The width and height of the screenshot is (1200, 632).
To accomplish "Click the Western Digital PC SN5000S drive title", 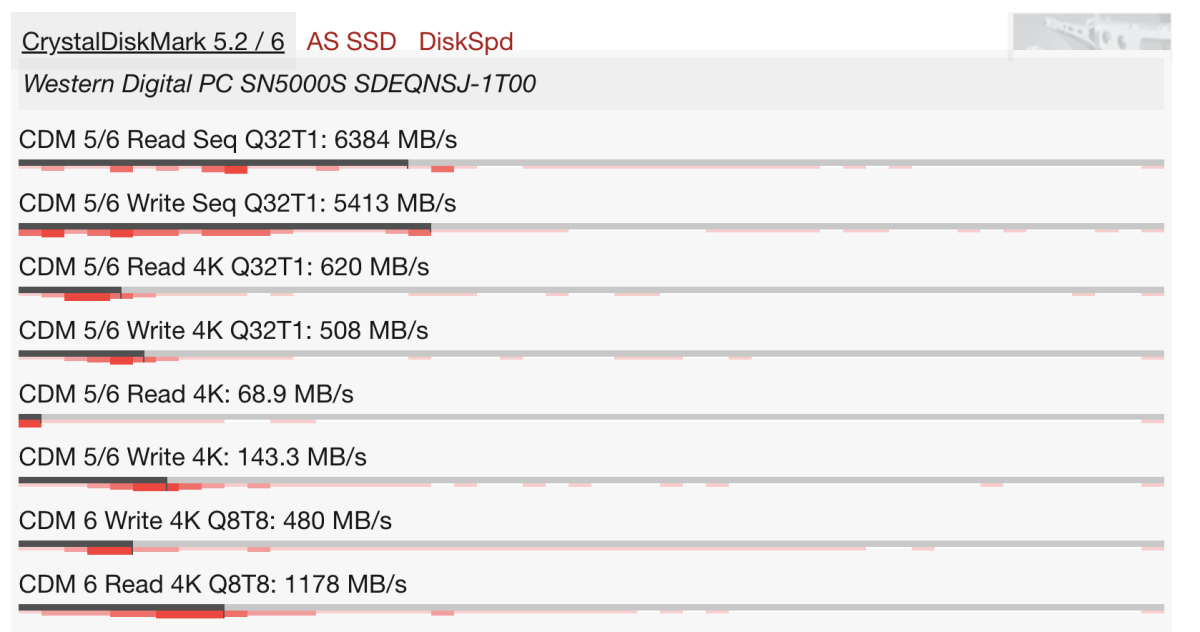I will 279,84.
